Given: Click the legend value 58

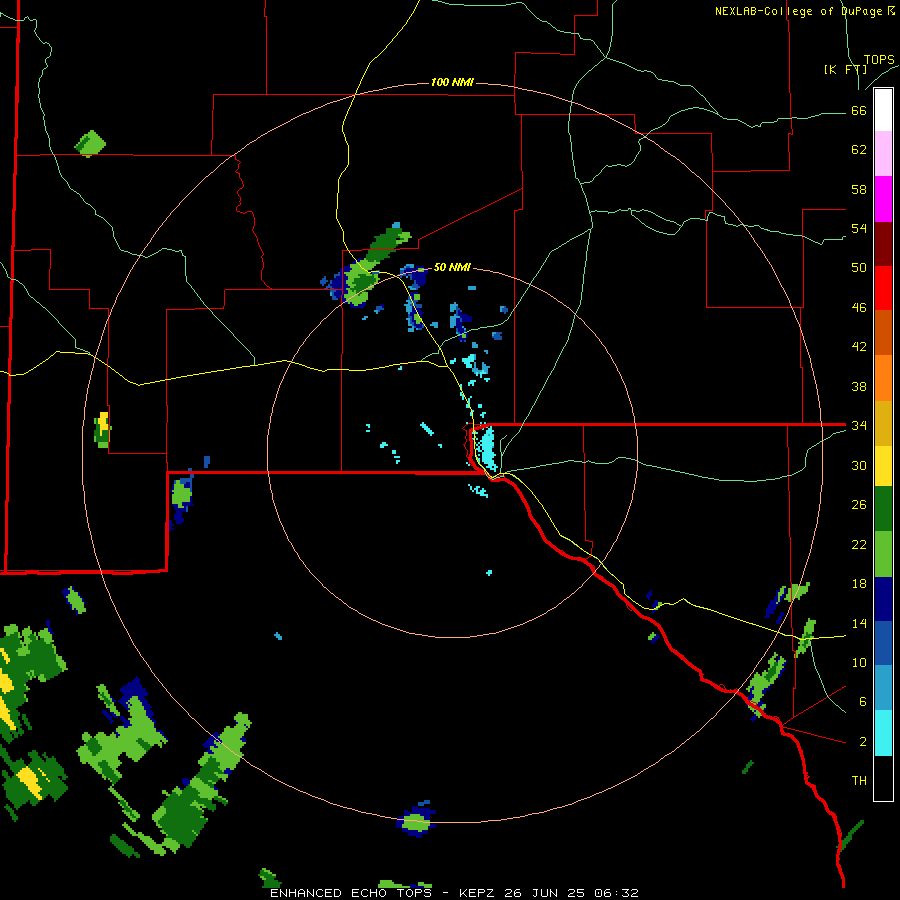Looking at the screenshot, I should coord(859,189).
